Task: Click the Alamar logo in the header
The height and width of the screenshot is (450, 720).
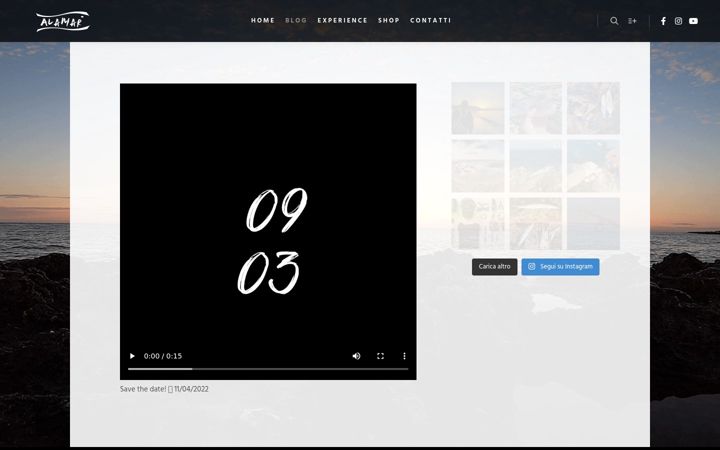Action: 63,21
